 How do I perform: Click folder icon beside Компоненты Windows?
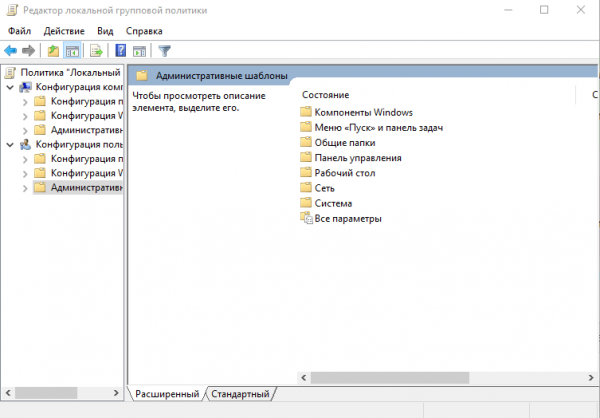[306, 112]
